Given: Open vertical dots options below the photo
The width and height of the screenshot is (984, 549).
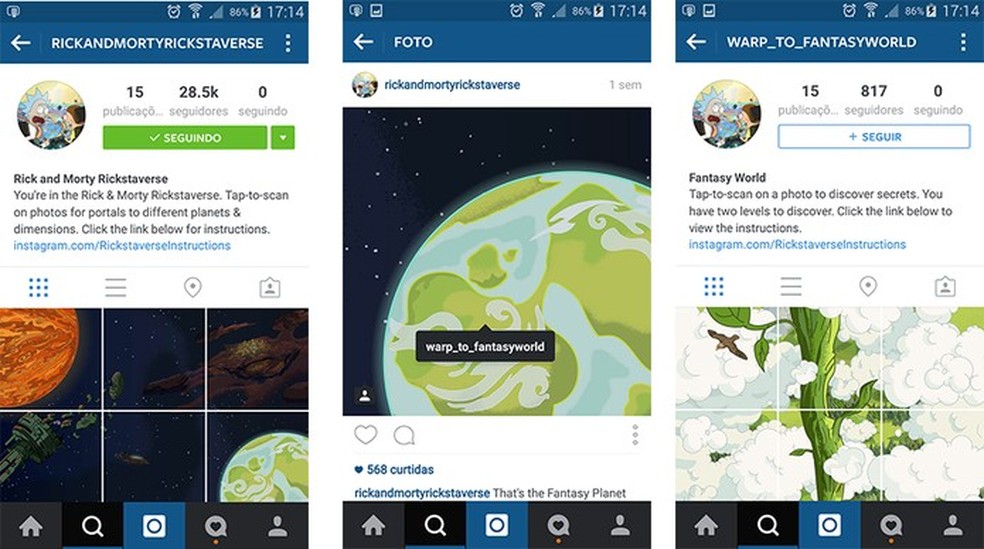Looking at the screenshot, I should pos(635,435).
